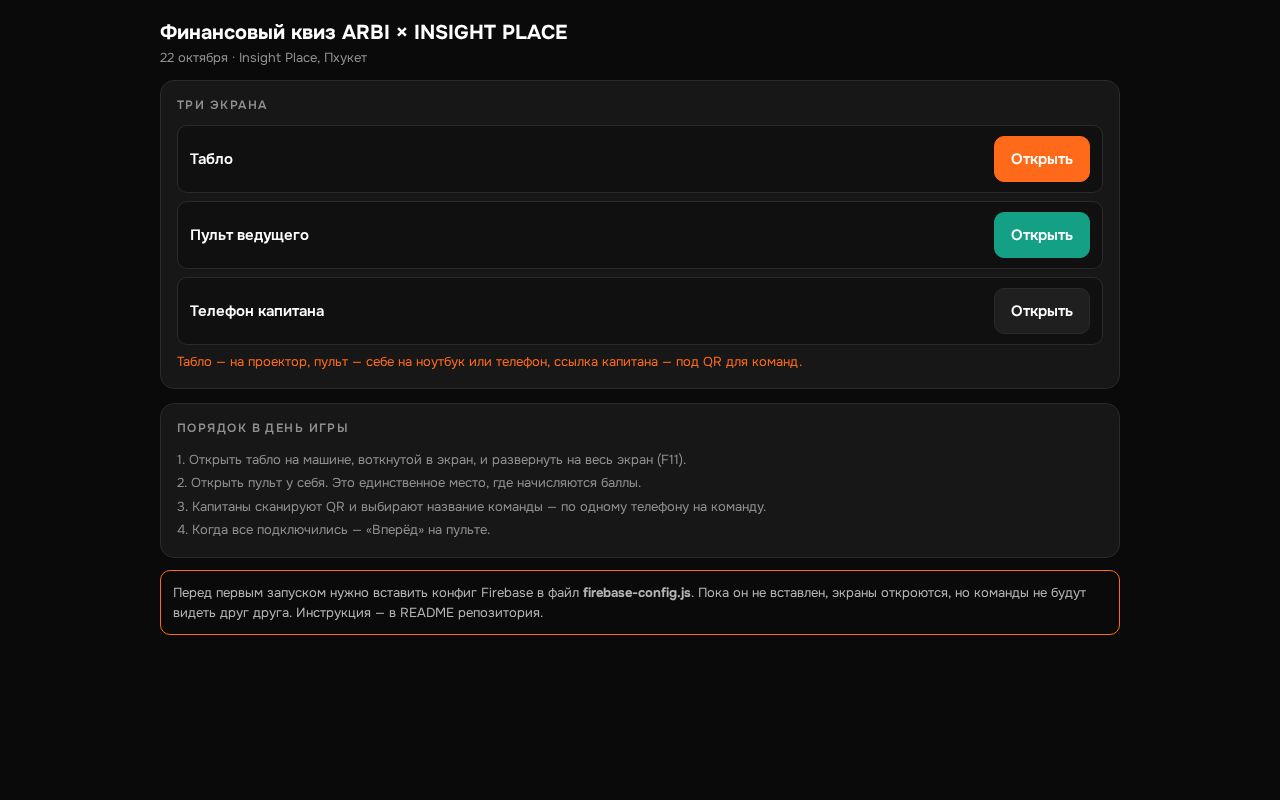The height and width of the screenshot is (800, 1280).
Task: Click the bold 'firebase-config.js' file name
Action: click(637, 593)
